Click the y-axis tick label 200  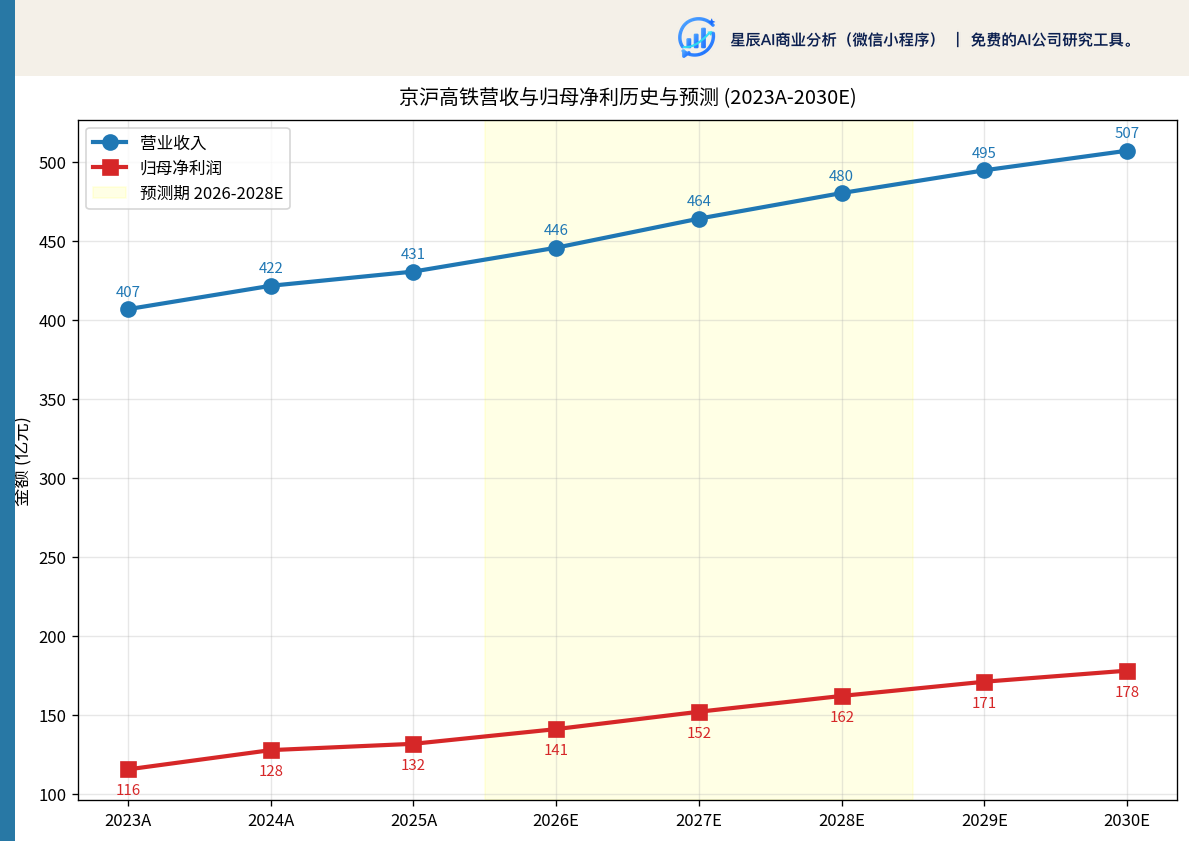[x=52, y=637]
